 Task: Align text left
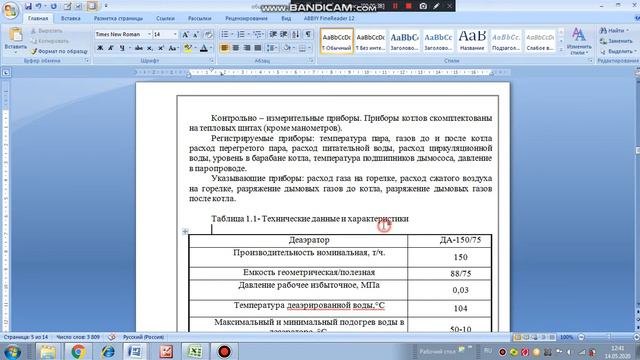[x=225, y=48]
